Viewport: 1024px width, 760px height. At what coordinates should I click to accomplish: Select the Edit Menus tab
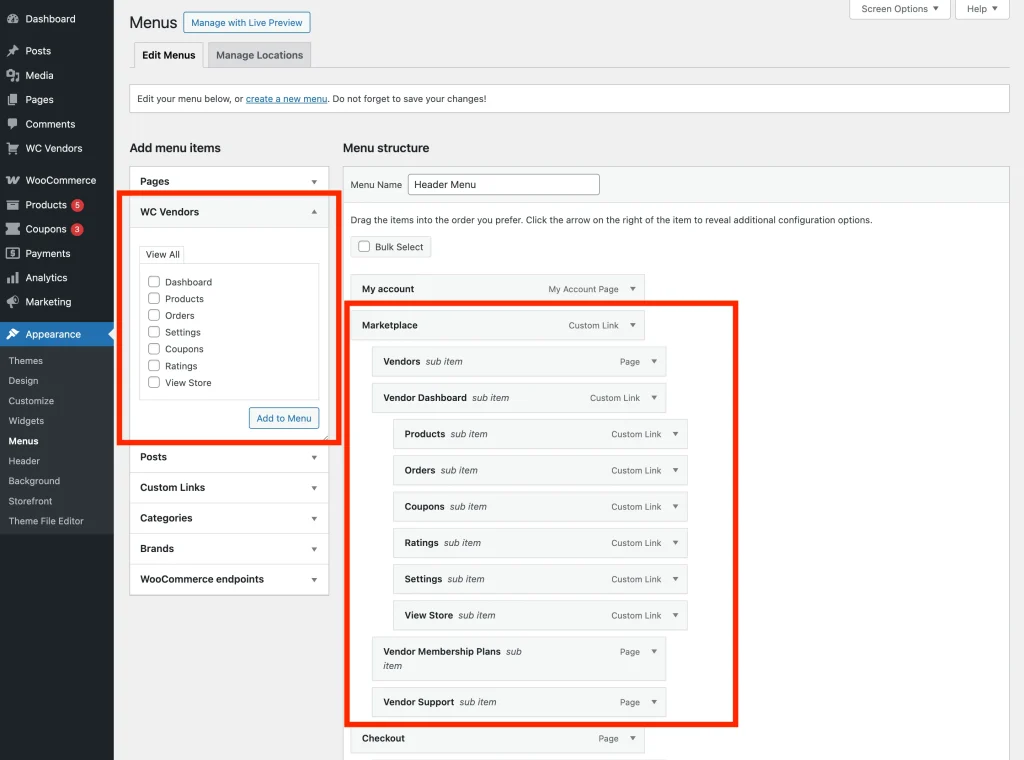point(168,55)
